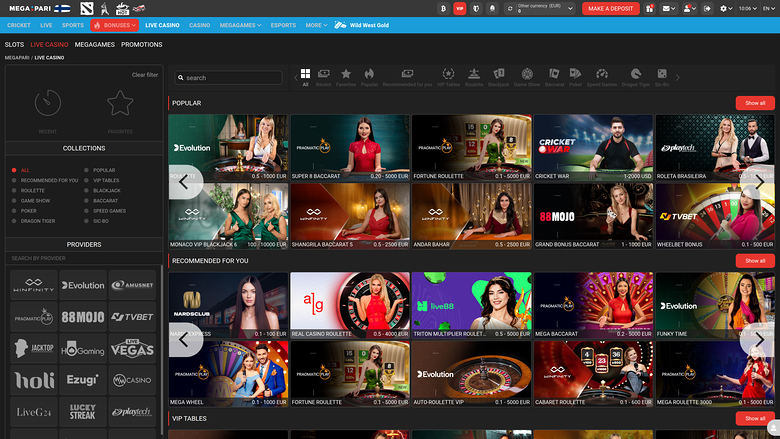This screenshot has height=439, width=780.
Task: Open ESPORTS in the nav bar
Action: (283, 25)
